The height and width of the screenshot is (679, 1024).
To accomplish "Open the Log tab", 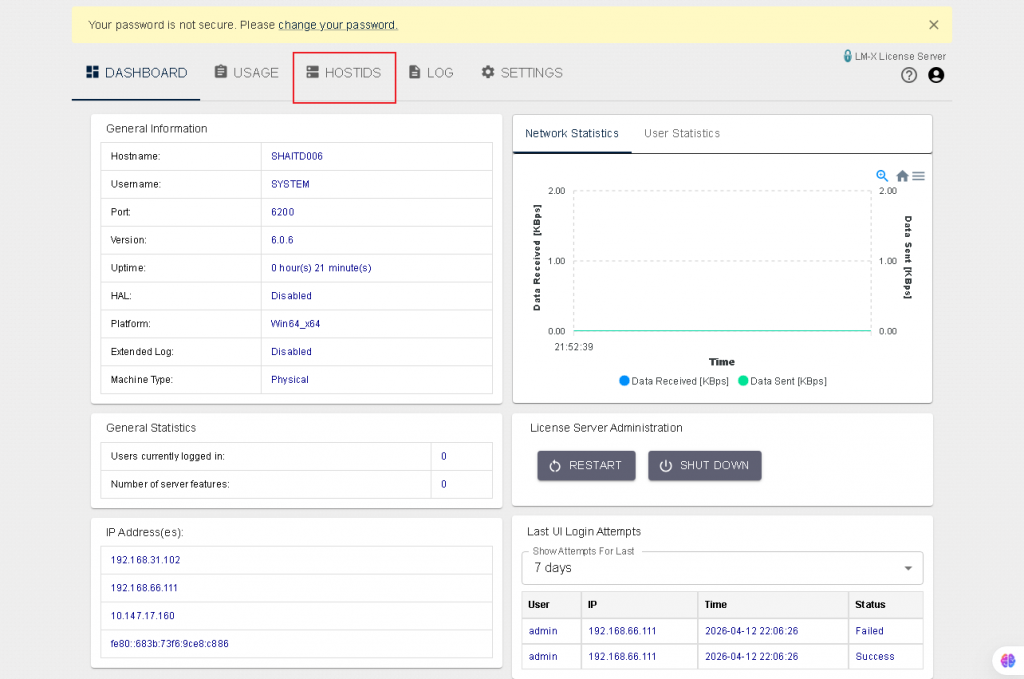I will (431, 73).
